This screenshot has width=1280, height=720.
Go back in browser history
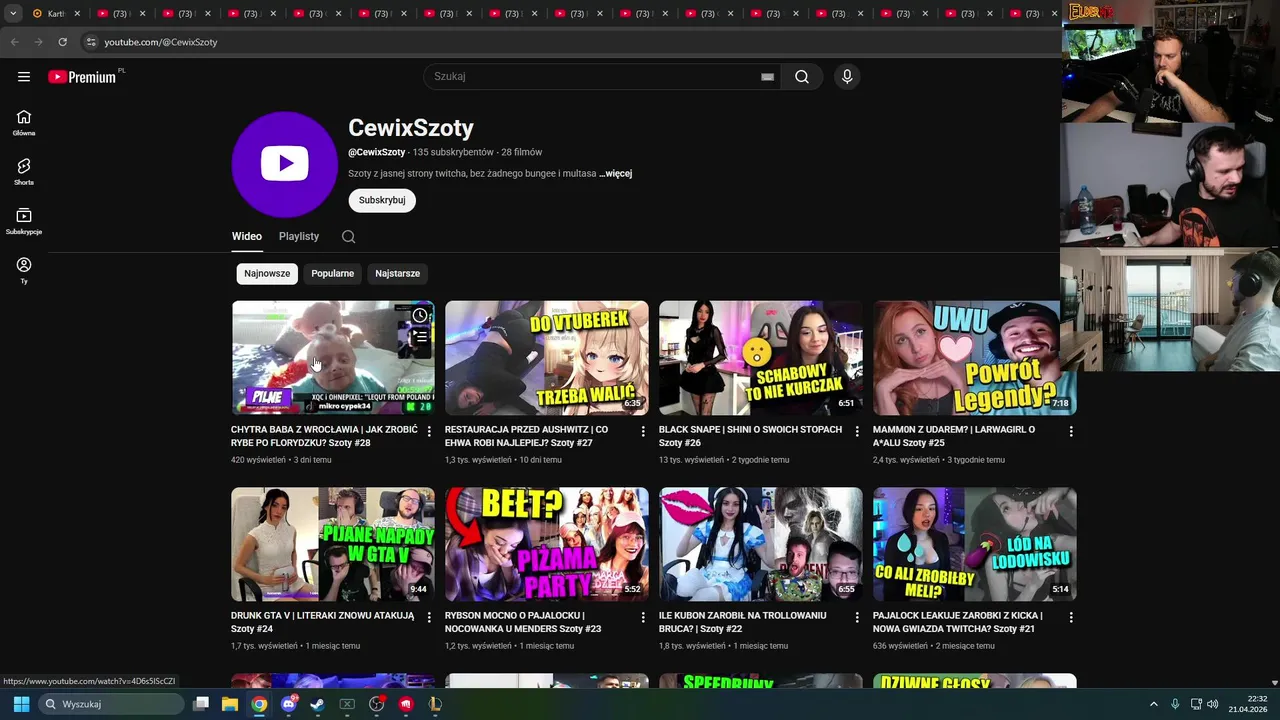click(x=14, y=42)
